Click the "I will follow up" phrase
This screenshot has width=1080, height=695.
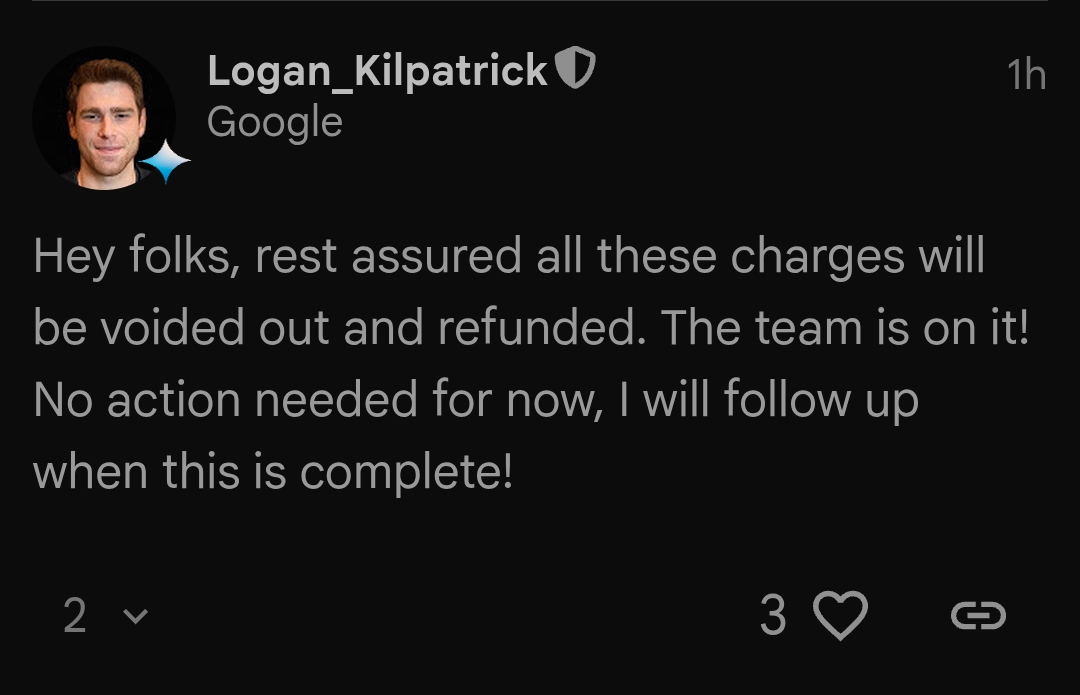[x=780, y=401]
